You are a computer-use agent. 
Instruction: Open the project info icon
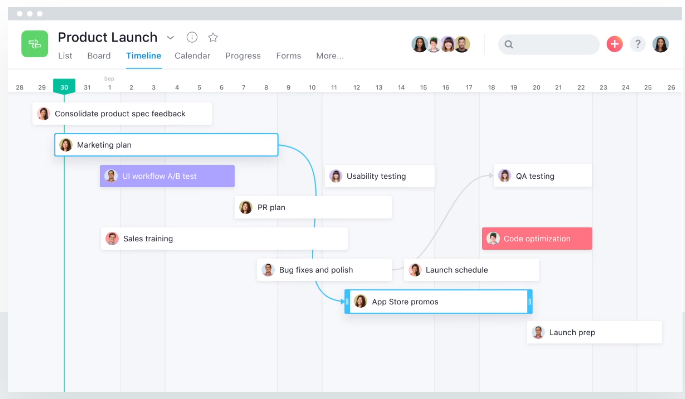click(x=192, y=38)
